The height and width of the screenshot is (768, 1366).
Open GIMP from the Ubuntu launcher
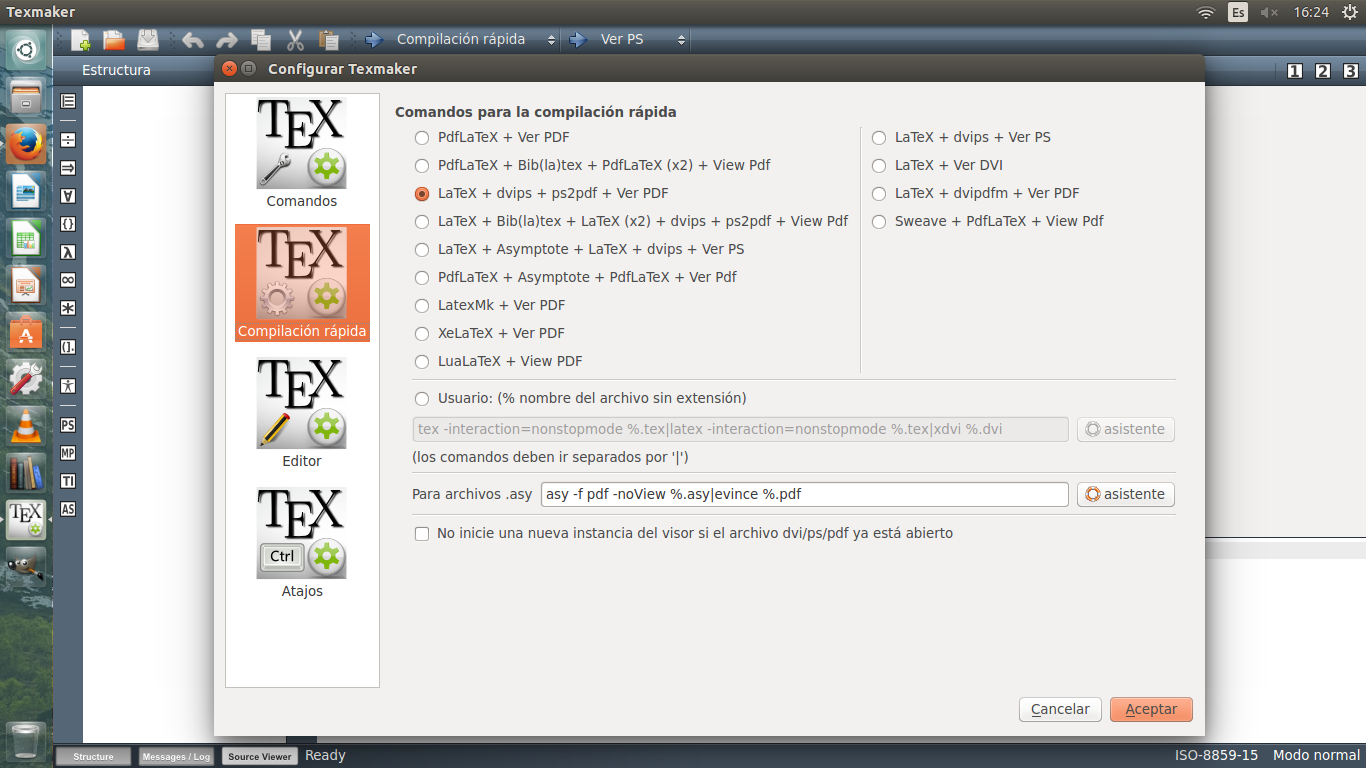pyautogui.click(x=26, y=567)
